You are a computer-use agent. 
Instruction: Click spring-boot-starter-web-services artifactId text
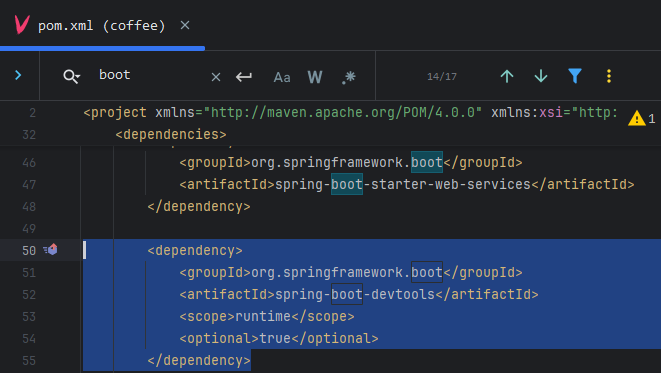(x=403, y=185)
